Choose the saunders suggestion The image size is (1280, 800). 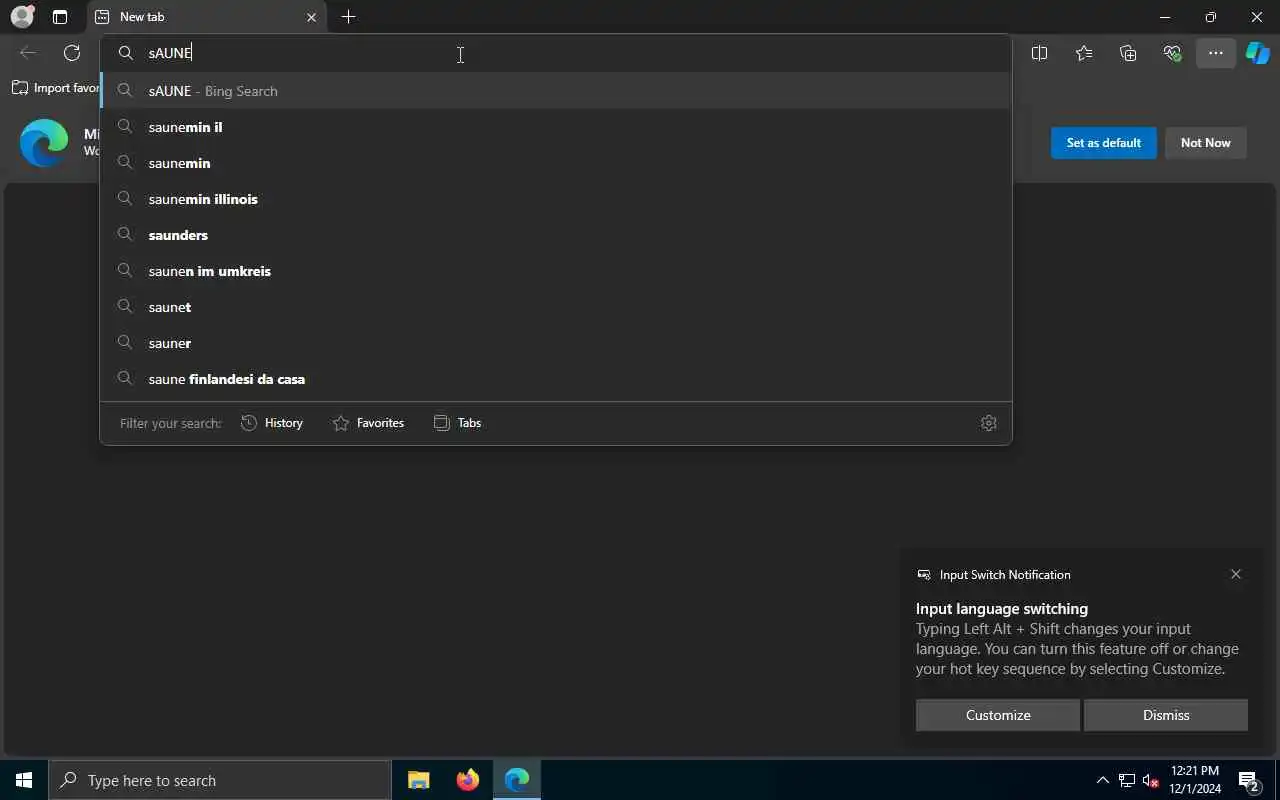[x=556, y=235]
